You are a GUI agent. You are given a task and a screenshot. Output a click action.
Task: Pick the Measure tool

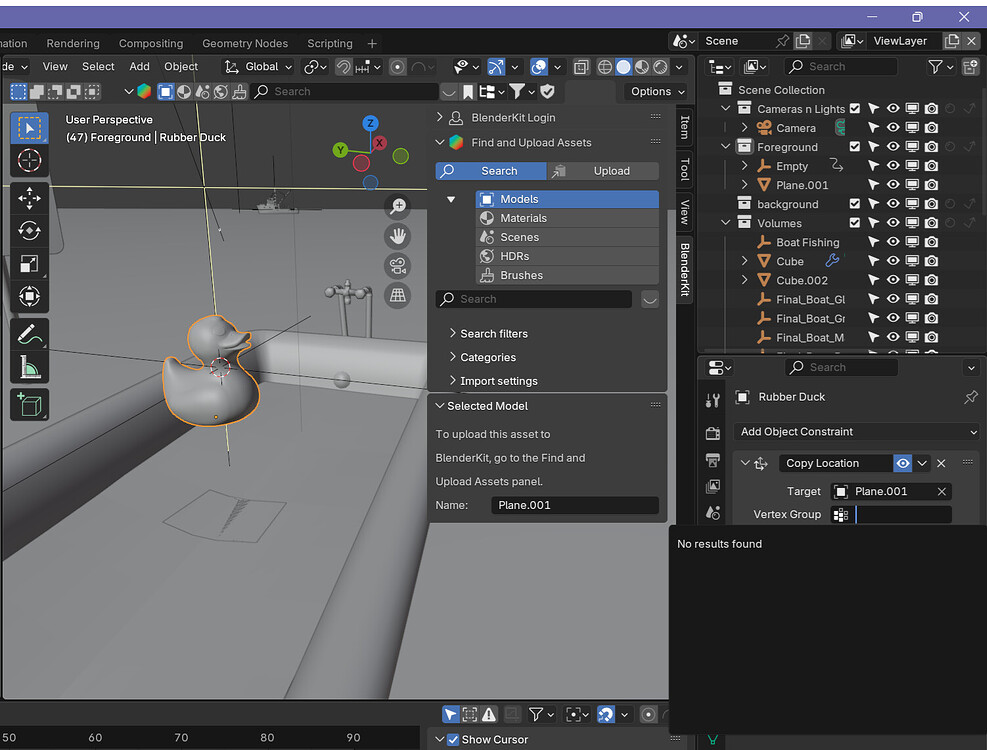pos(29,367)
